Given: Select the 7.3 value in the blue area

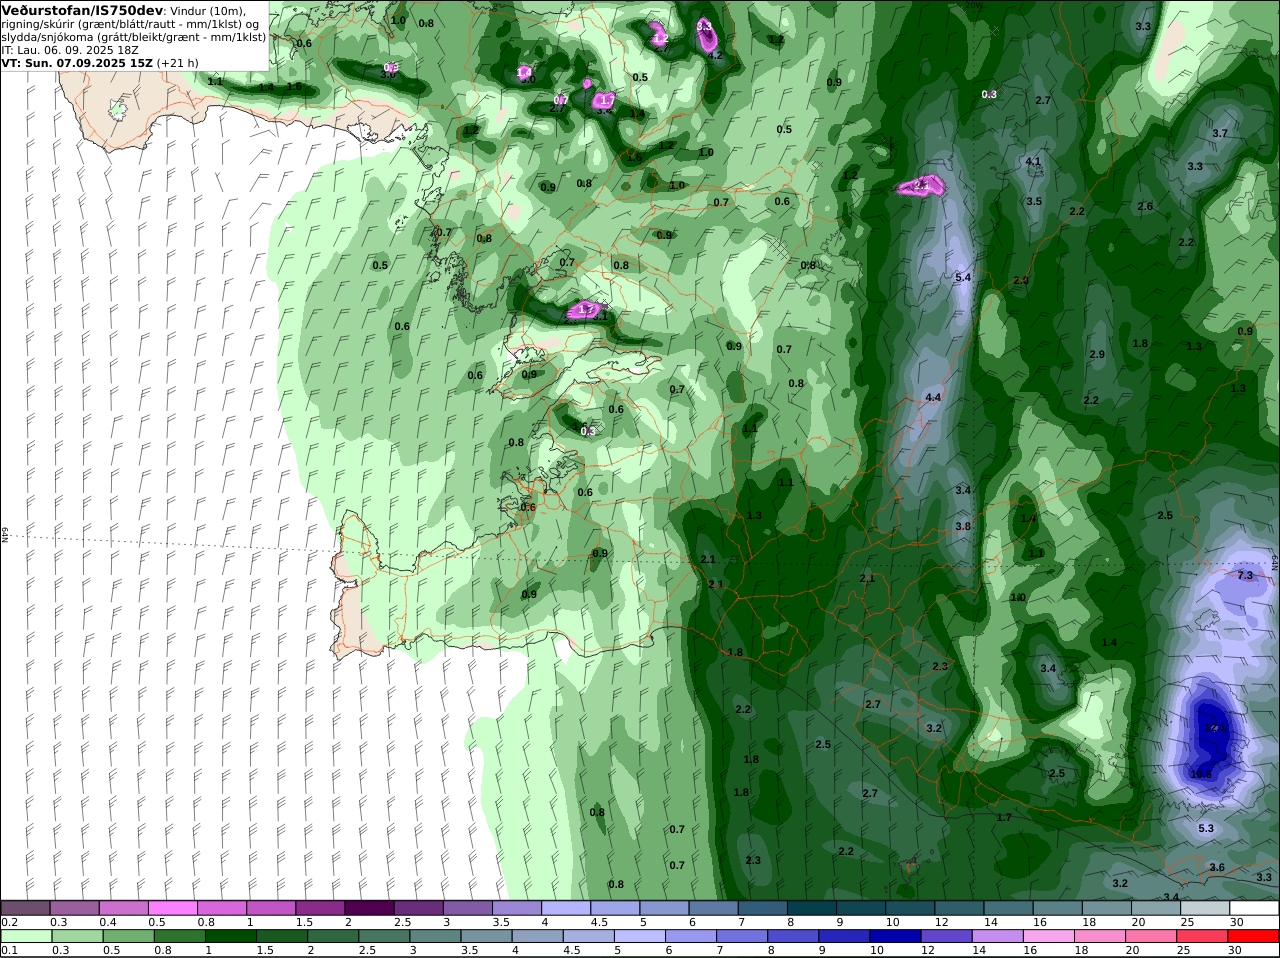Looking at the screenshot, I should pos(1245,575).
